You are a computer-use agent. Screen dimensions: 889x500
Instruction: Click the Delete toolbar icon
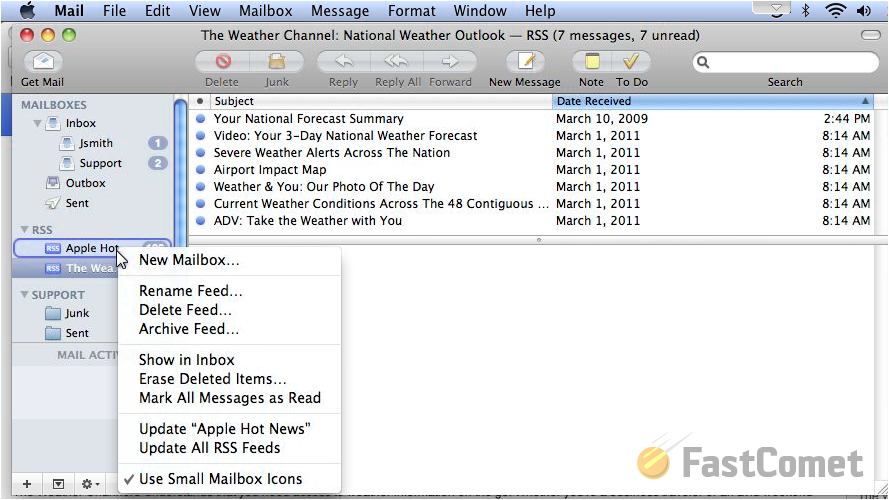(223, 61)
